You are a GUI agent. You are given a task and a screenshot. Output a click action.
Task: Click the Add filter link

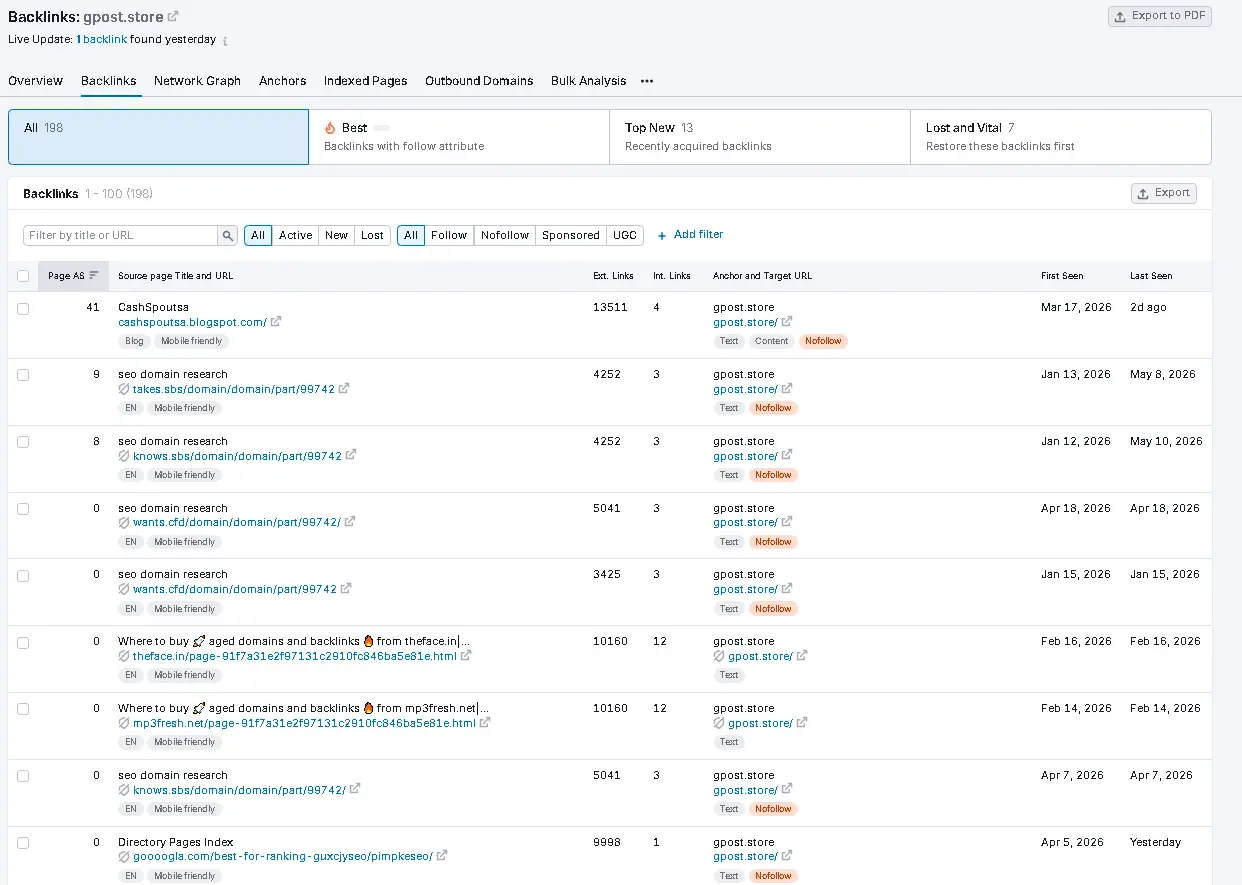(690, 235)
